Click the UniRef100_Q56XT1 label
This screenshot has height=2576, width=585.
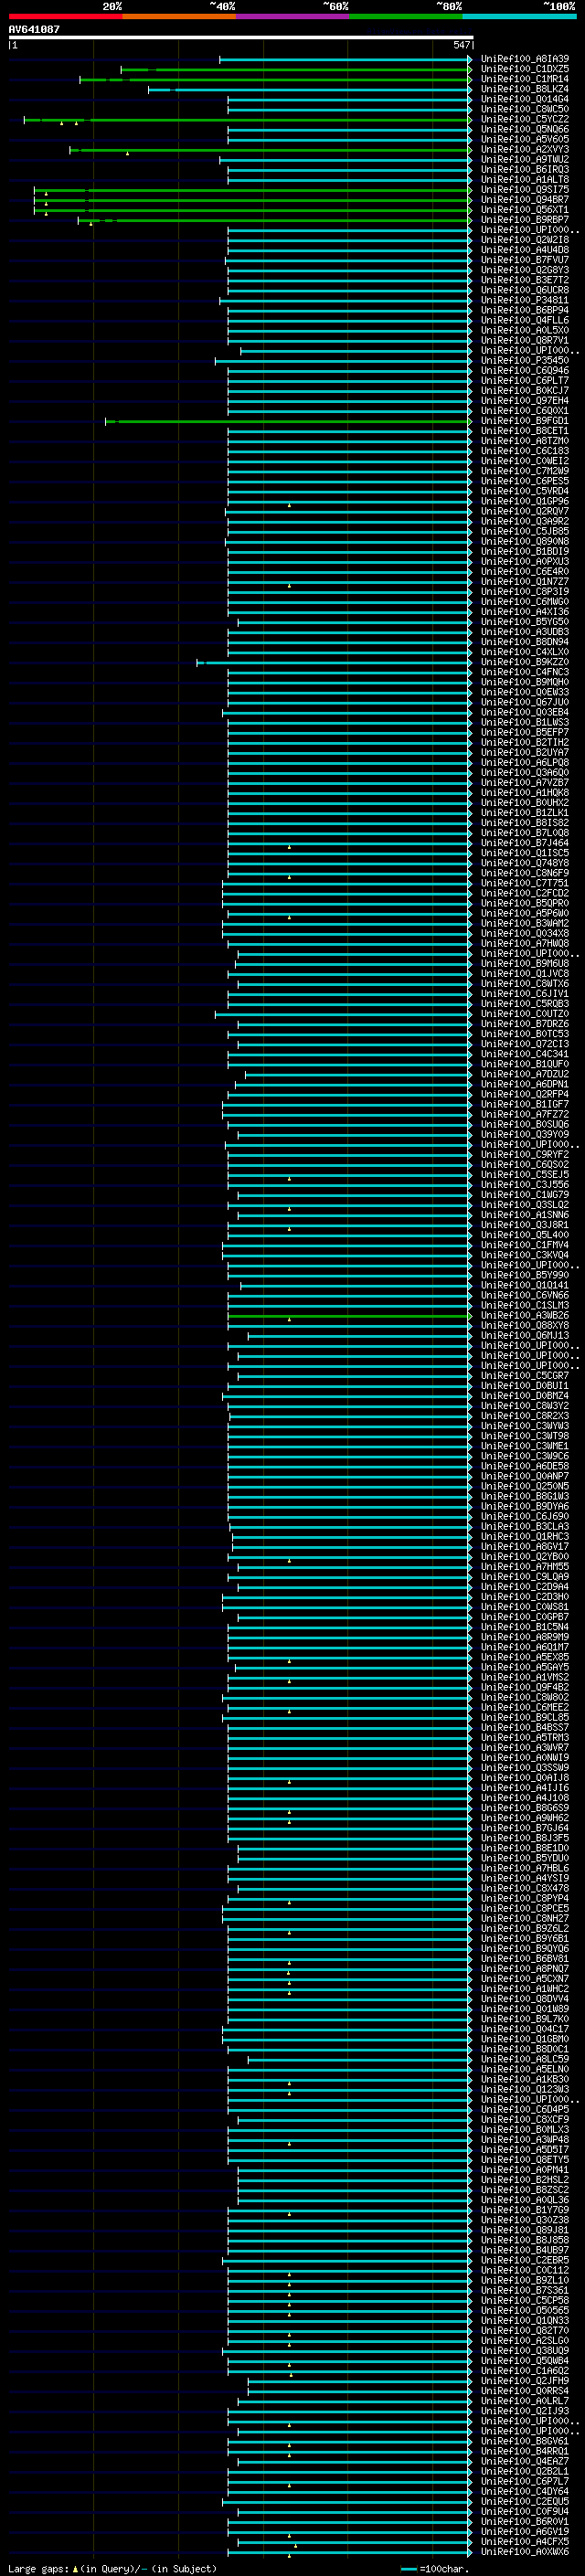524,210
